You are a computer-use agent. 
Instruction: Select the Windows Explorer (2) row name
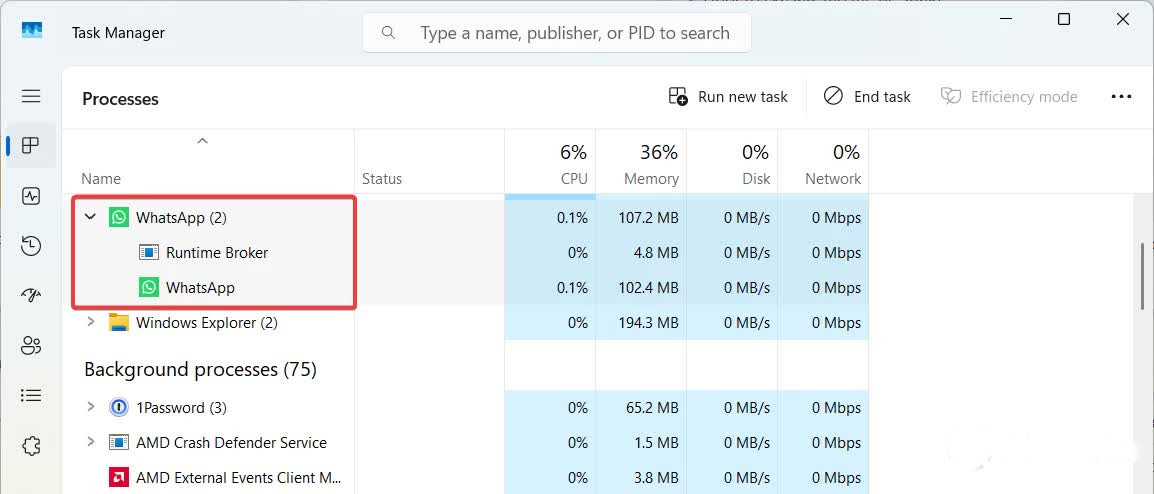pos(207,322)
